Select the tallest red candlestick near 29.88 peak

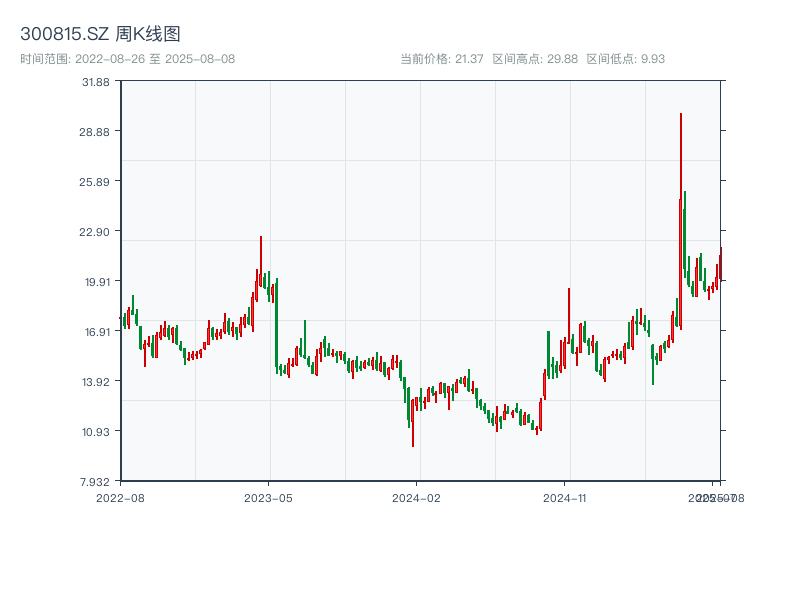pos(681,221)
